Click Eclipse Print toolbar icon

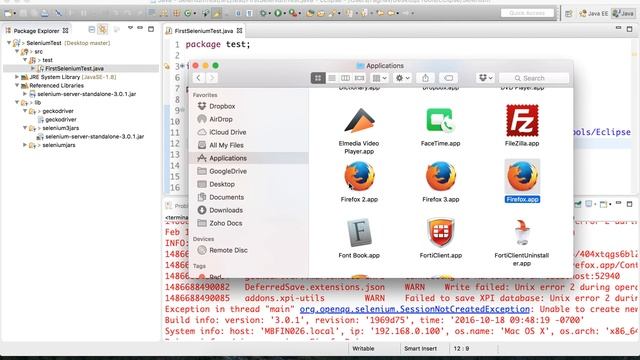point(44,13)
